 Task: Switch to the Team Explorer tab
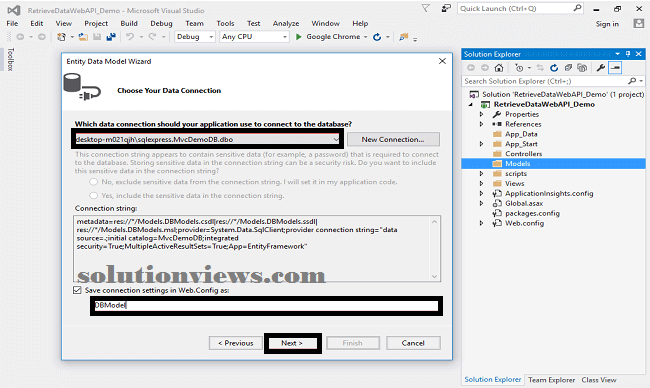[551, 380]
